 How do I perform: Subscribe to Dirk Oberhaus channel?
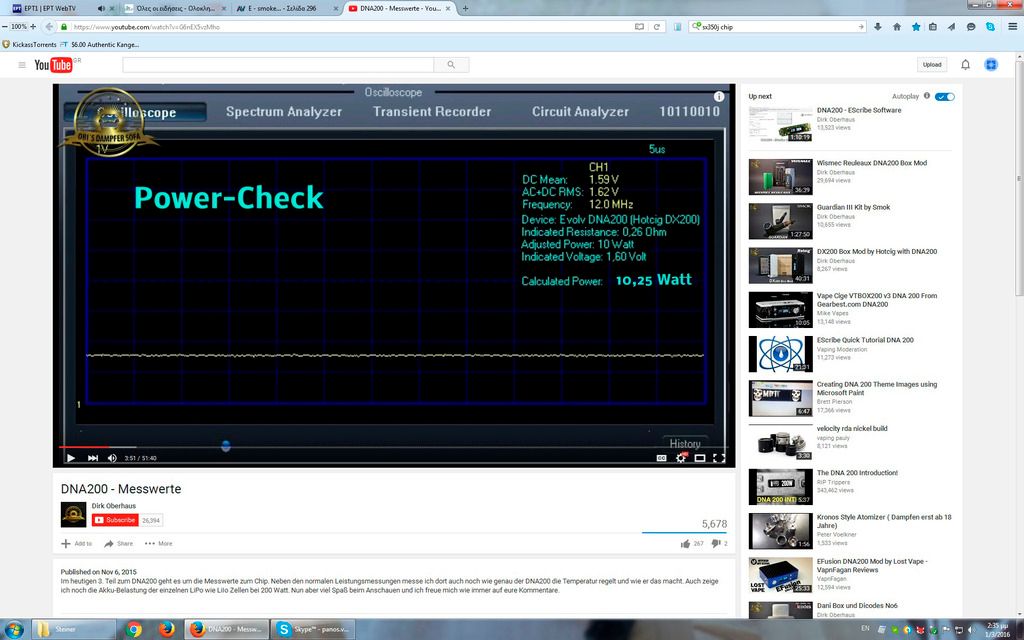pyautogui.click(x=115, y=520)
